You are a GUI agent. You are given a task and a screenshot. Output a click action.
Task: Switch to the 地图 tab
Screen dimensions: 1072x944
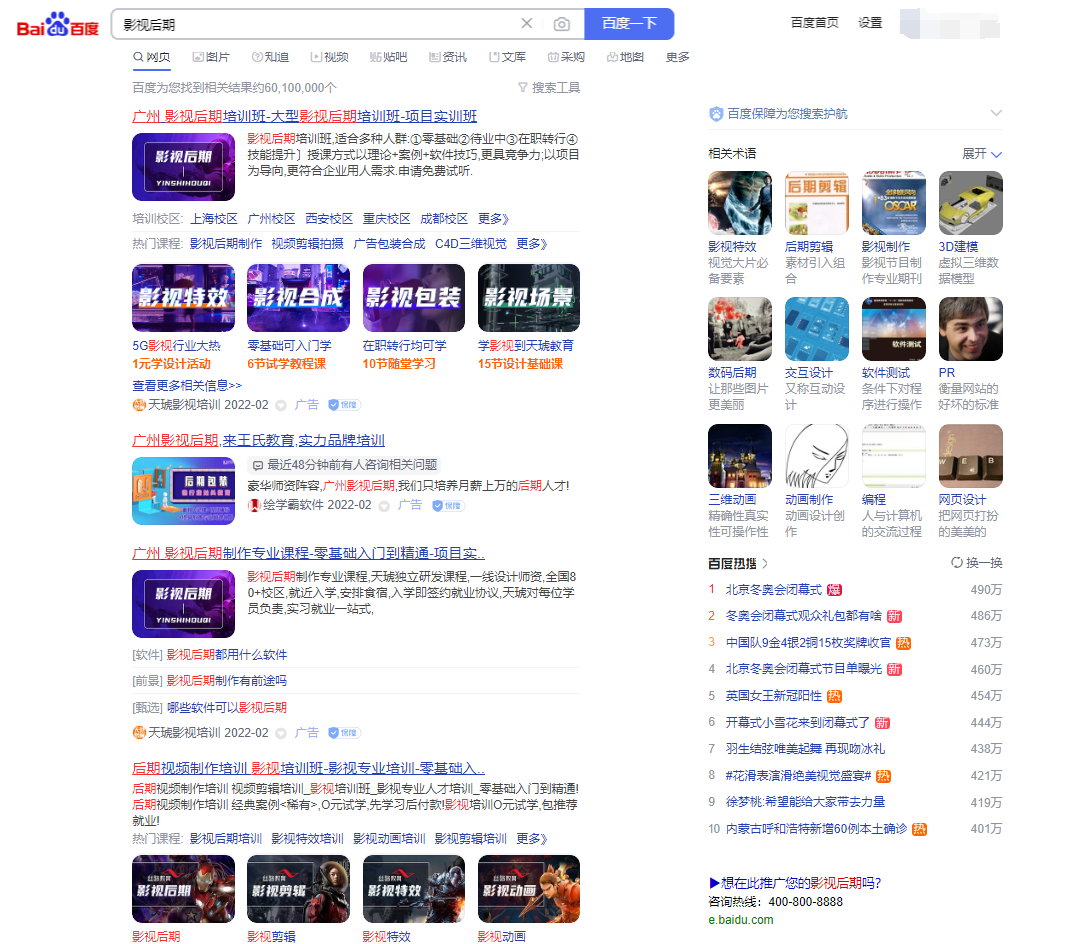626,57
